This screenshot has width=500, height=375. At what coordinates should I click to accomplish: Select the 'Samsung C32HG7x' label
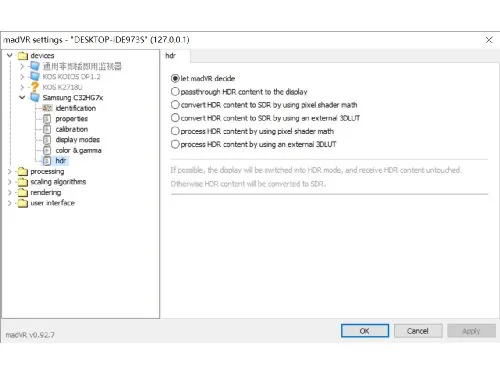pyautogui.click(x=73, y=98)
